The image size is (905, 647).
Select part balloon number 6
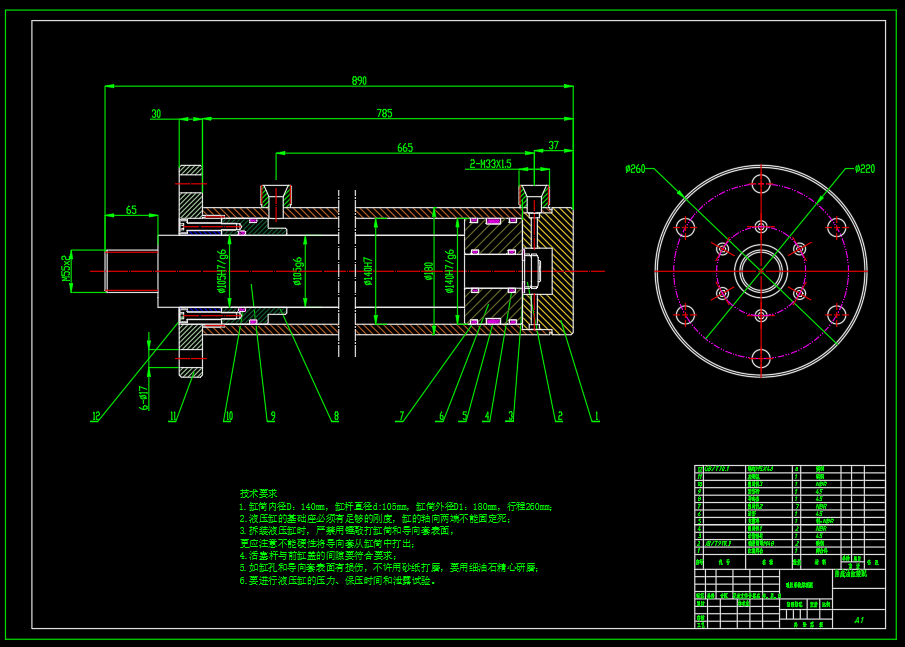pos(442,416)
